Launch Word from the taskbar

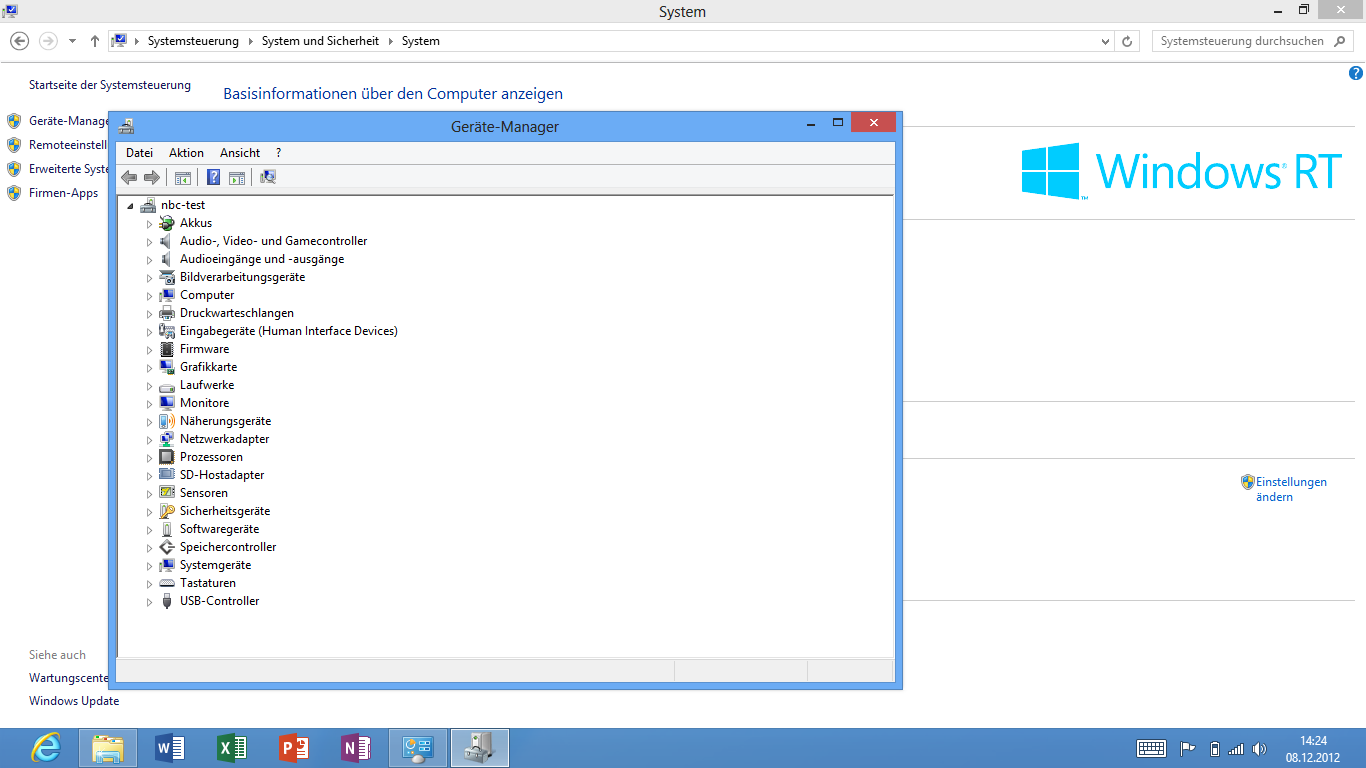pos(170,748)
